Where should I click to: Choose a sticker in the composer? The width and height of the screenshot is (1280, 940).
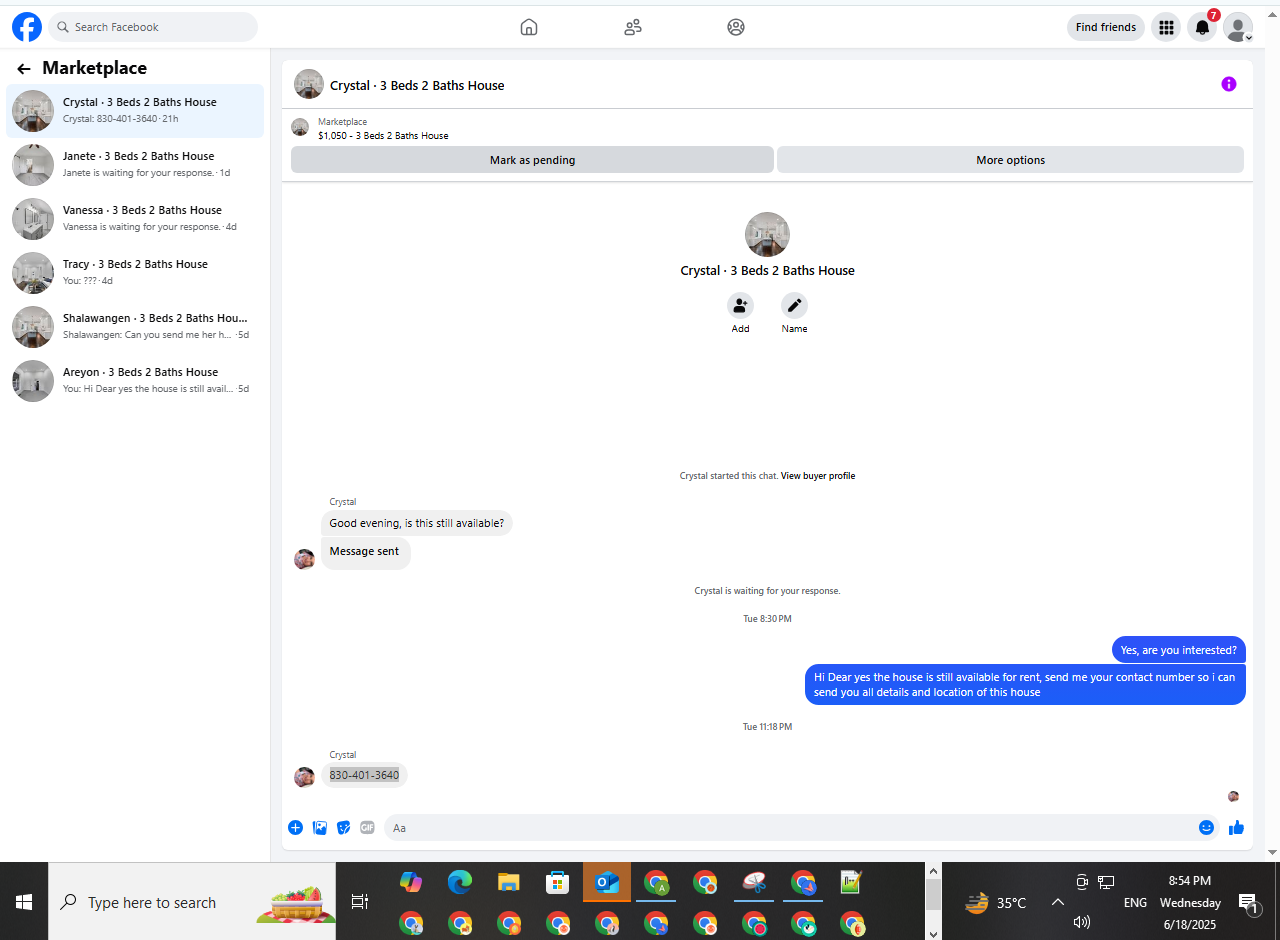coord(344,827)
